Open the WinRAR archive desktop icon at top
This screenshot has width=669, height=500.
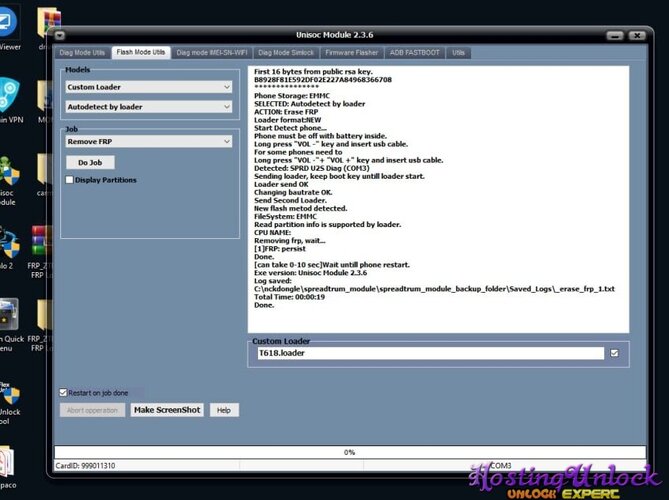[x=48, y=22]
